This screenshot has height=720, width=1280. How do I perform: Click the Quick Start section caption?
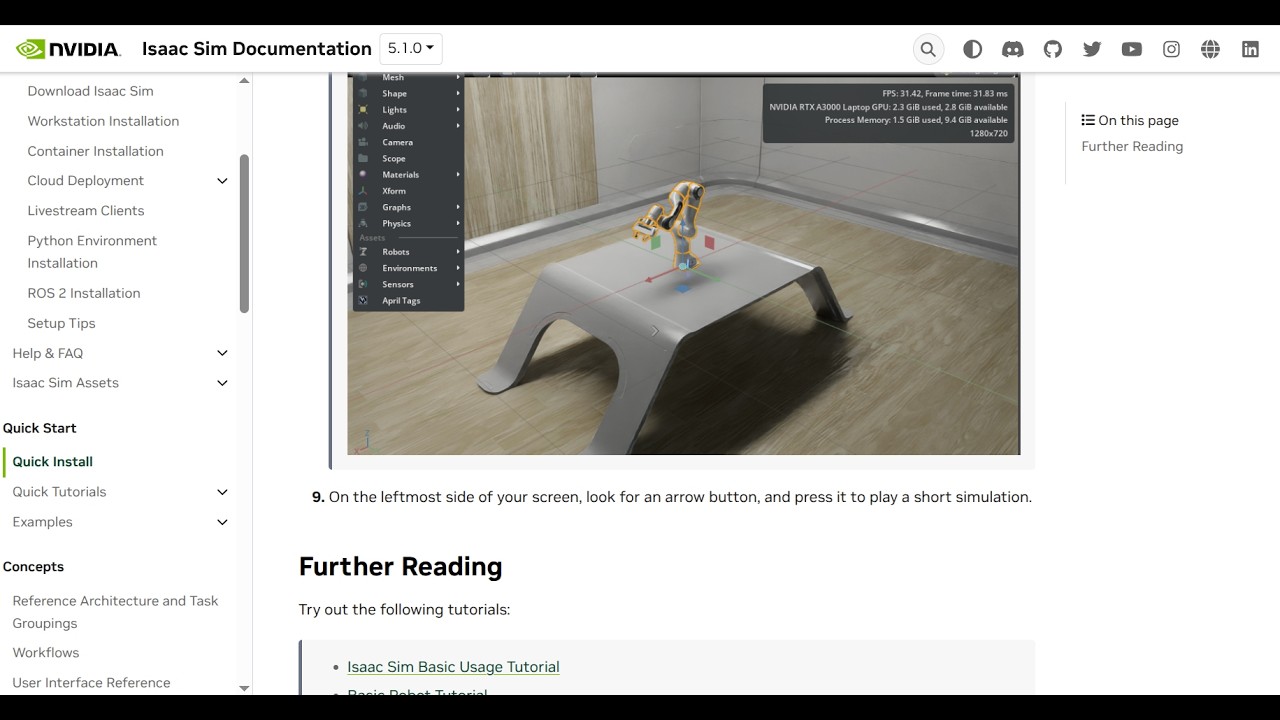[40, 428]
